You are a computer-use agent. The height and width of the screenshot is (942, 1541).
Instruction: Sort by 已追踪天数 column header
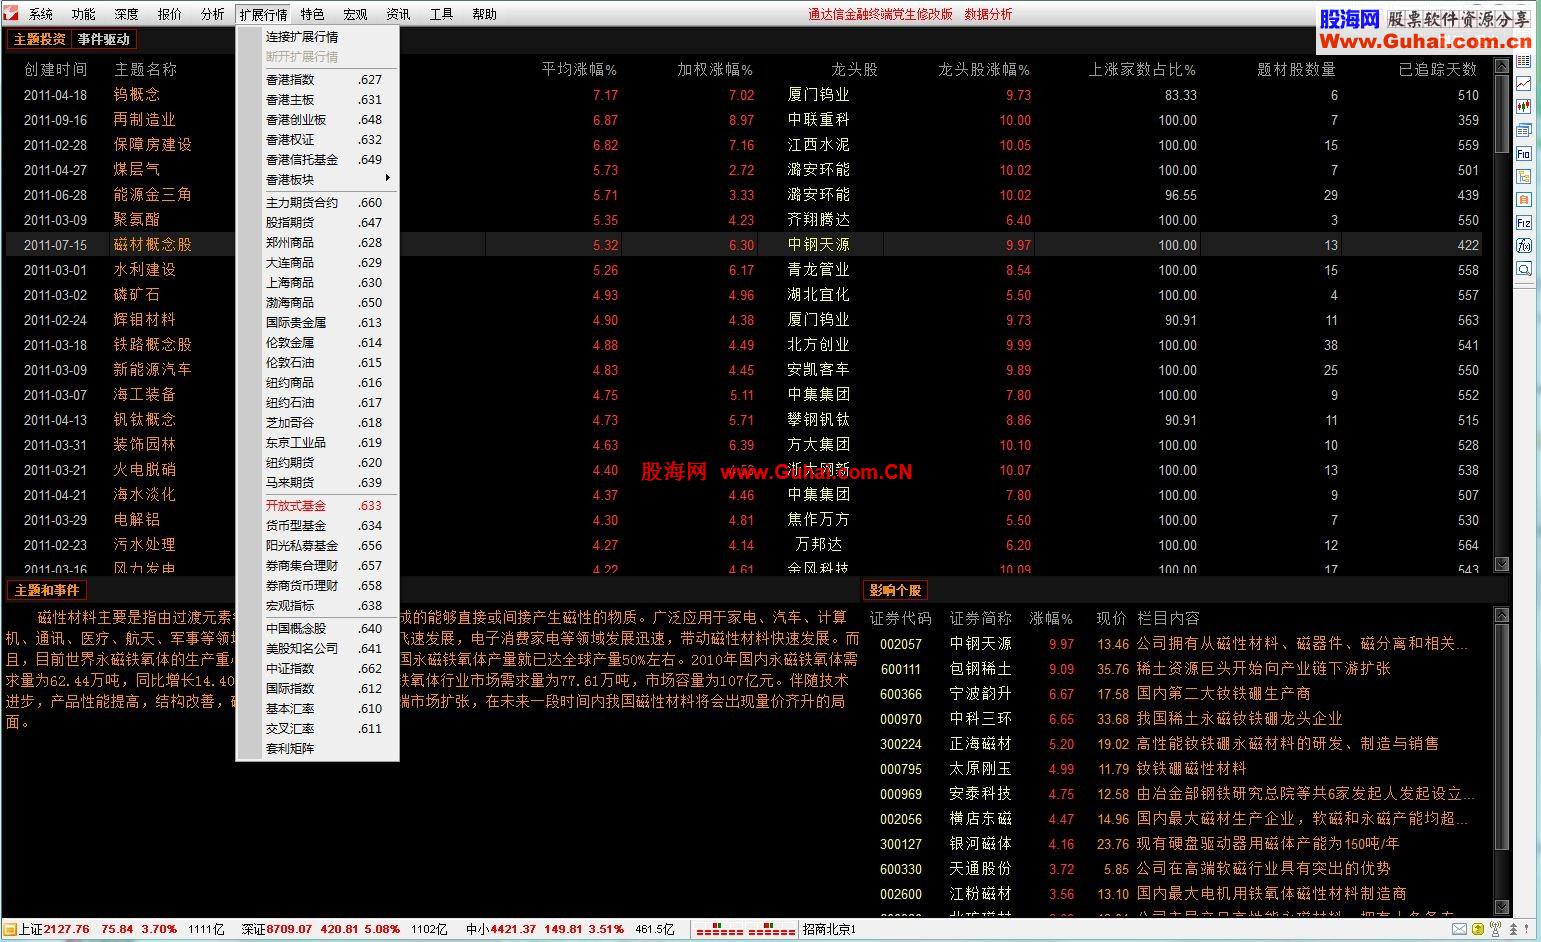click(x=1438, y=70)
